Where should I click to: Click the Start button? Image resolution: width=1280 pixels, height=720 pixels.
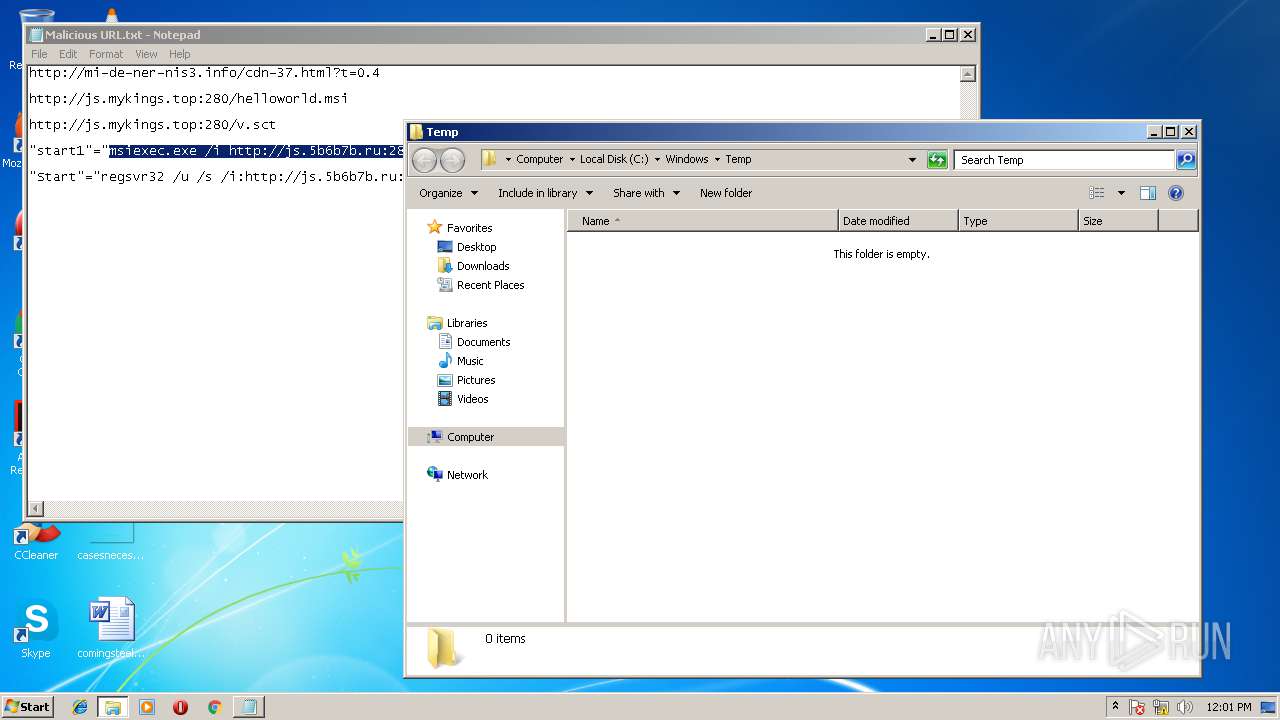pos(28,707)
